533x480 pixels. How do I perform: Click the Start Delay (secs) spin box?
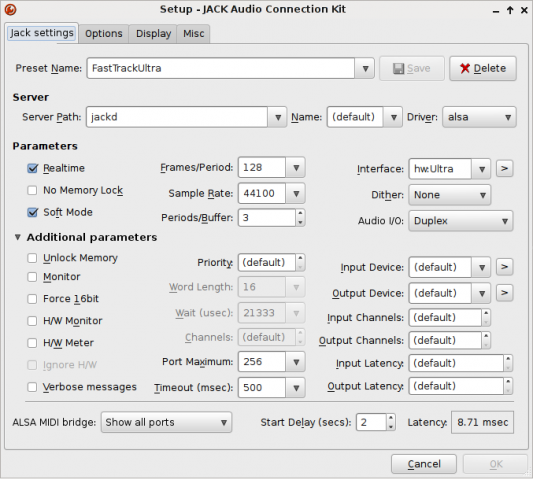click(376, 422)
